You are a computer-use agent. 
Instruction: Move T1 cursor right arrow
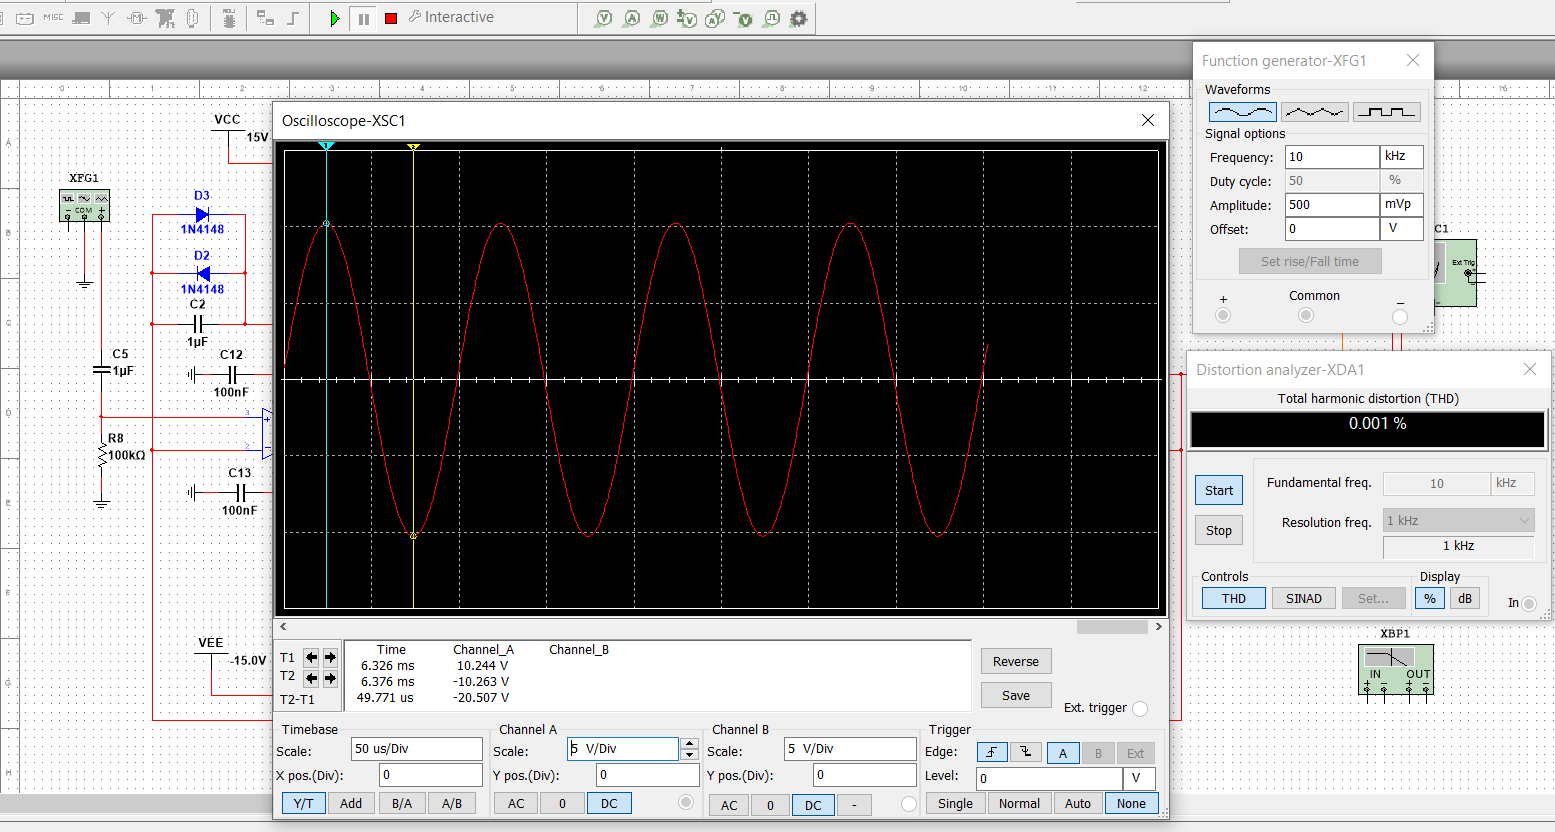(330, 657)
